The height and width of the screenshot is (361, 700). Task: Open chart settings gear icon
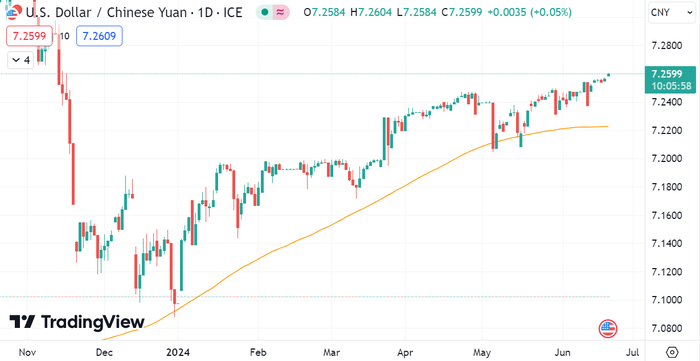tap(673, 352)
